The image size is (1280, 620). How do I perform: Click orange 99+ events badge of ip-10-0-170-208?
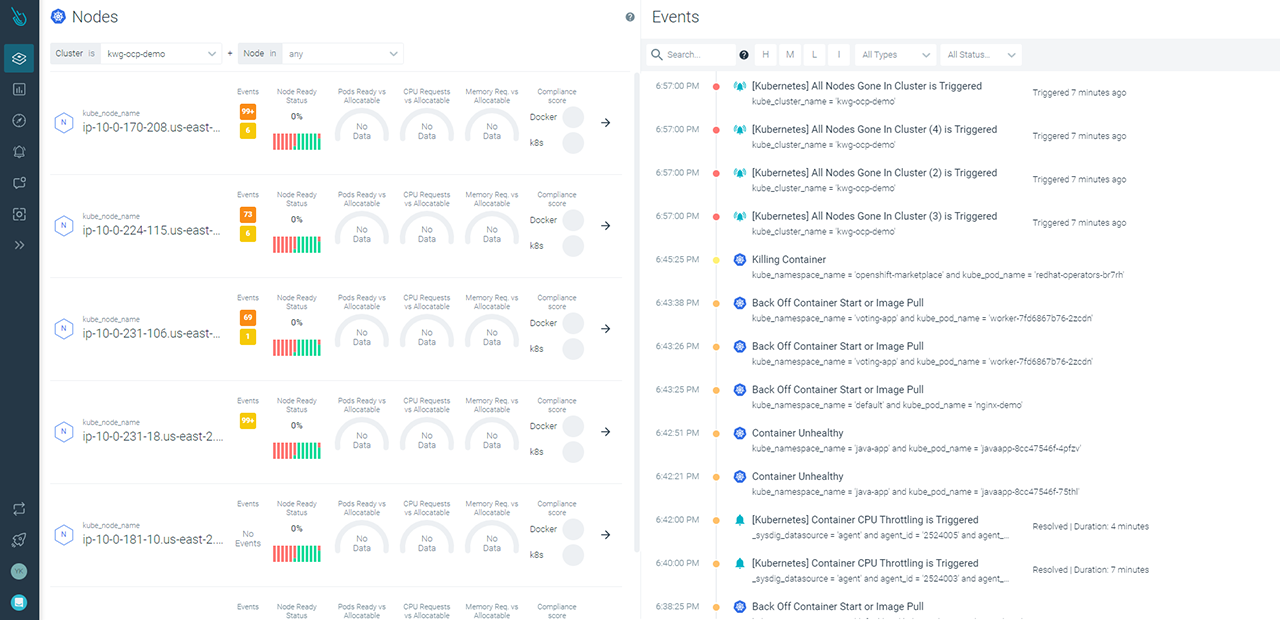pyautogui.click(x=248, y=112)
